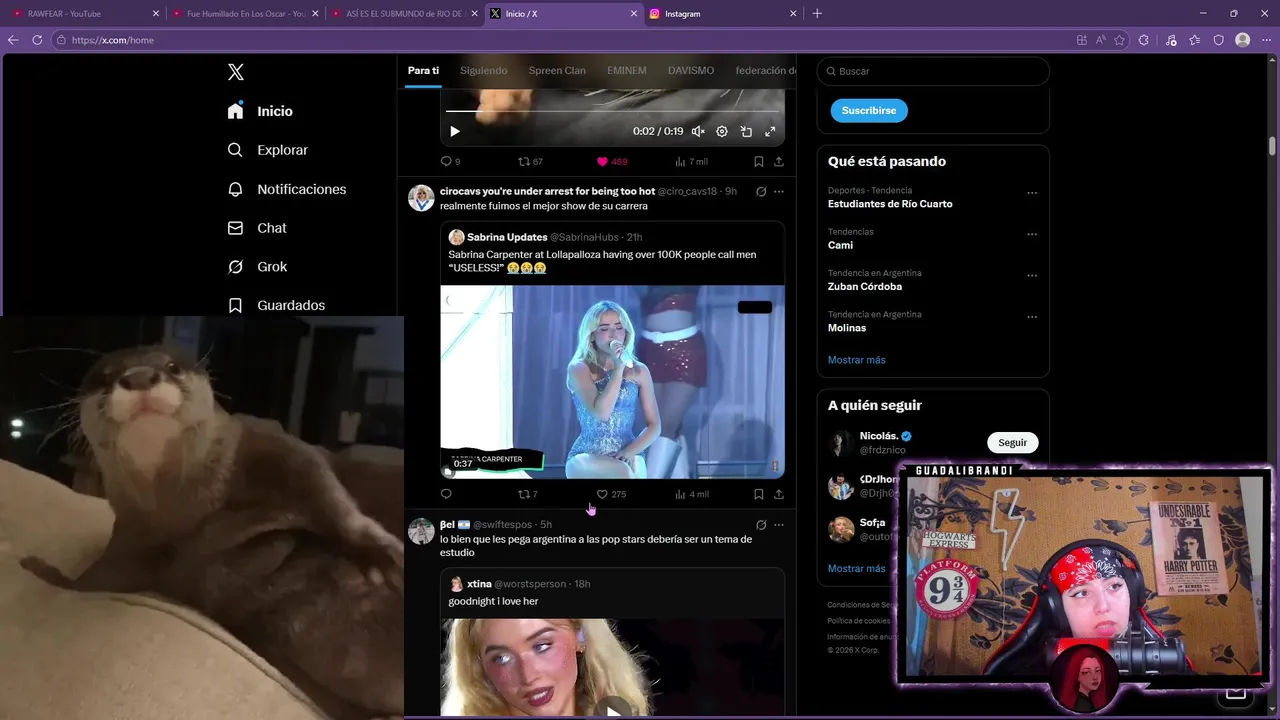Open Explorar search page
This screenshot has width=1280, height=720.
[x=267, y=150]
